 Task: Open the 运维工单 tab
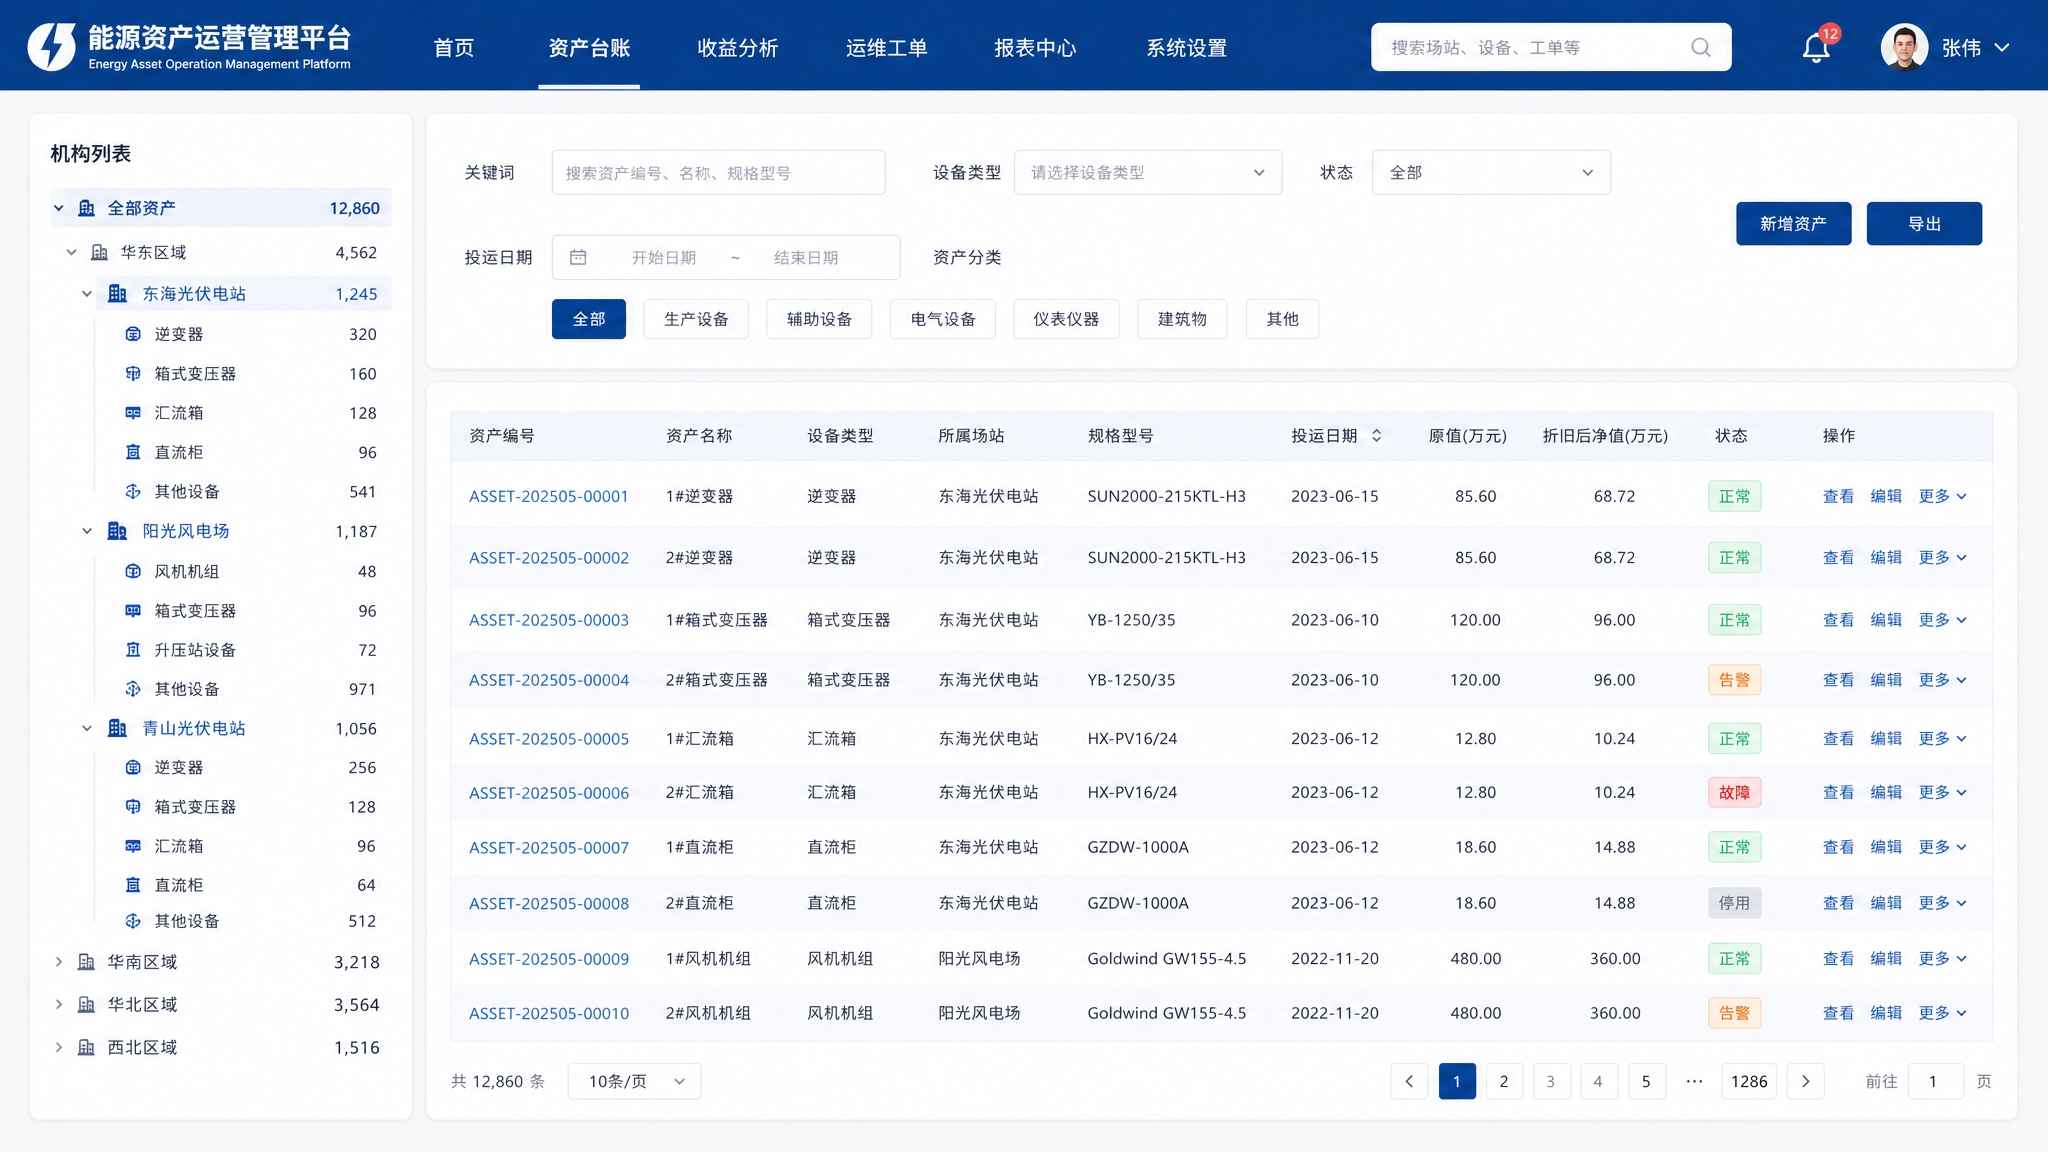pos(886,48)
